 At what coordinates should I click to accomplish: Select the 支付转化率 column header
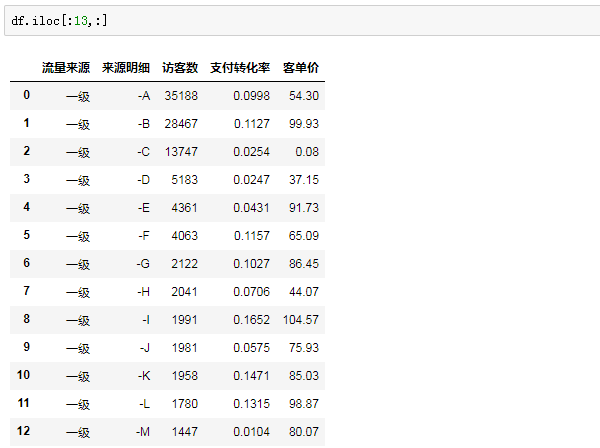(x=240, y=68)
